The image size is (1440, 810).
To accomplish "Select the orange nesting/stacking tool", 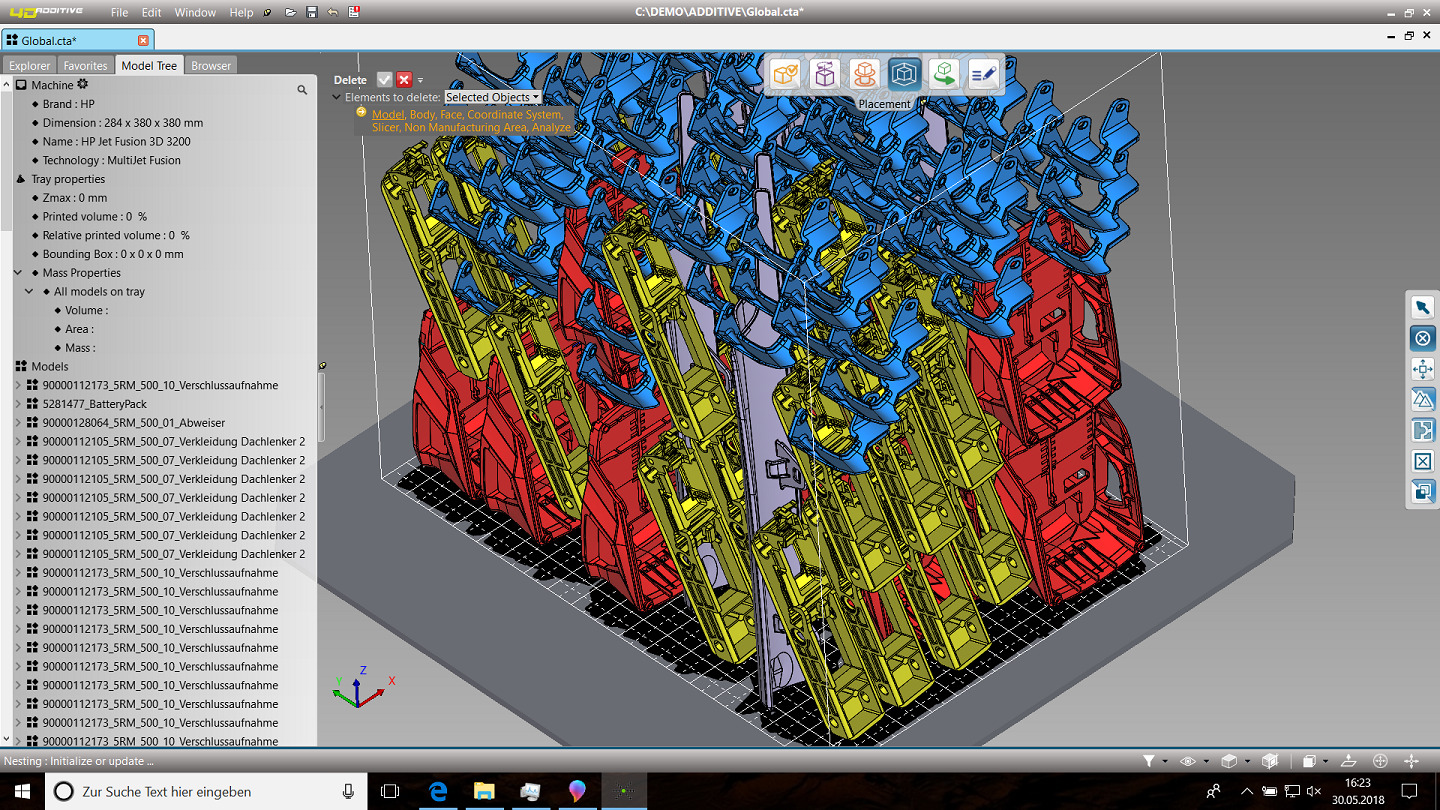I will click(x=864, y=73).
